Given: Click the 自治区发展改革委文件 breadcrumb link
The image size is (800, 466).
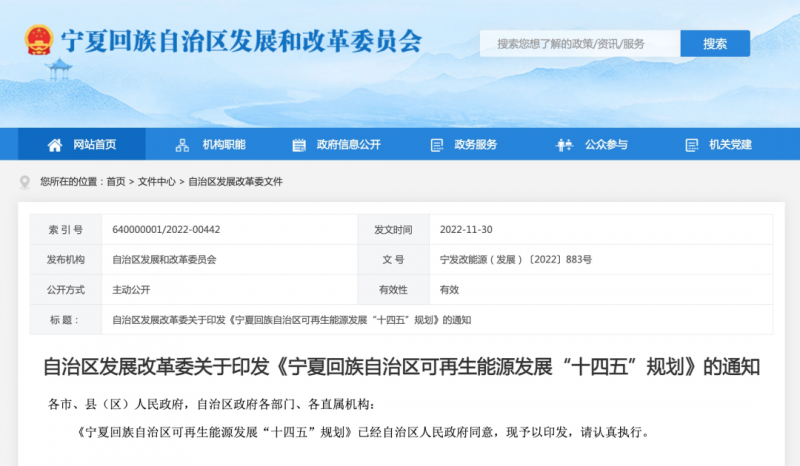Looking at the screenshot, I should (235, 182).
